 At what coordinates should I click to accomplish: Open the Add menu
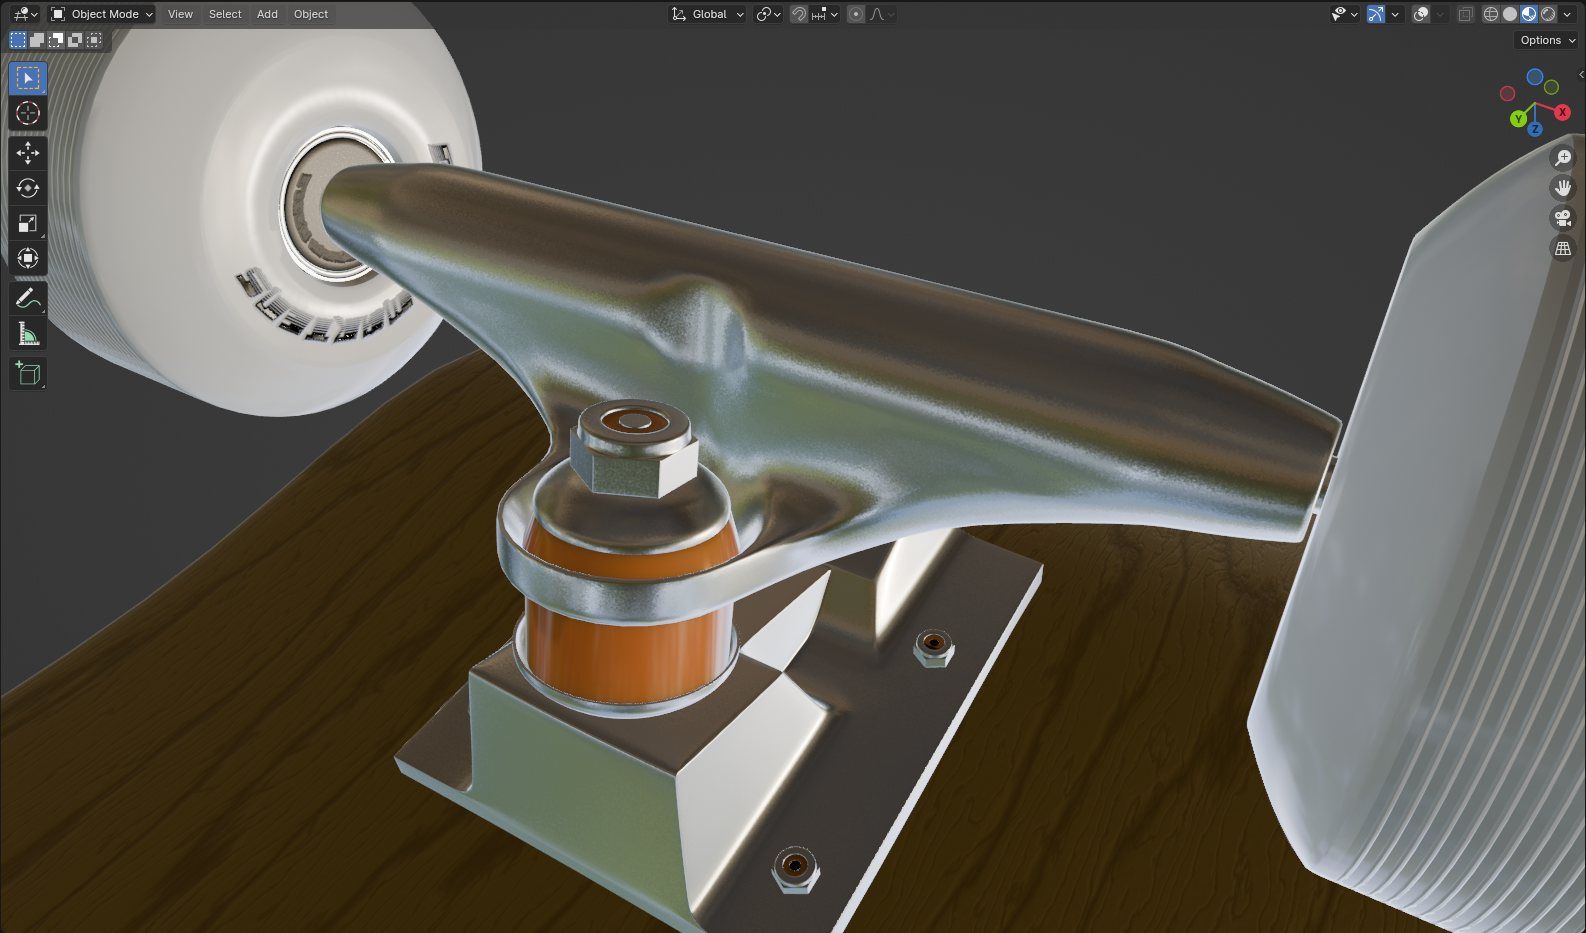(x=267, y=14)
